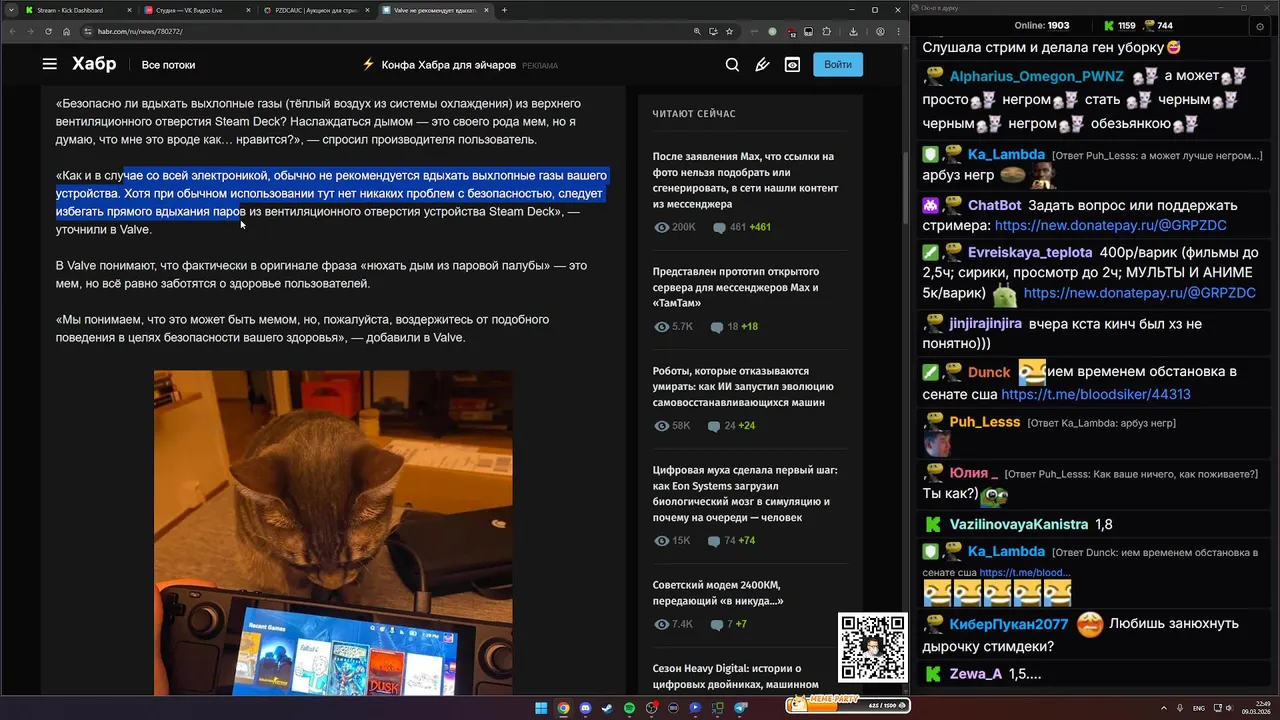This screenshot has width=1280, height=720.
Task: Click the browser home icon
Action: pyautogui.click(x=66, y=31)
